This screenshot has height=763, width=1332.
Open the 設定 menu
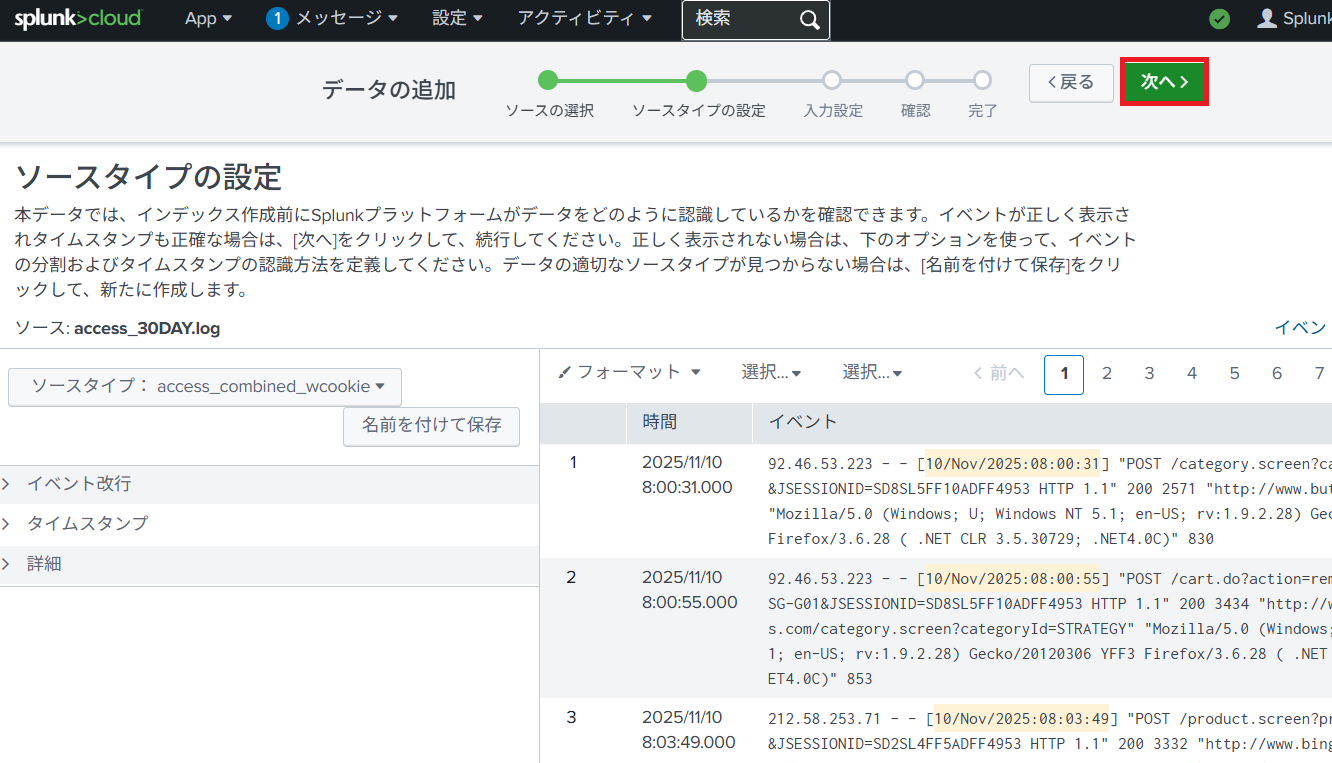tap(457, 19)
